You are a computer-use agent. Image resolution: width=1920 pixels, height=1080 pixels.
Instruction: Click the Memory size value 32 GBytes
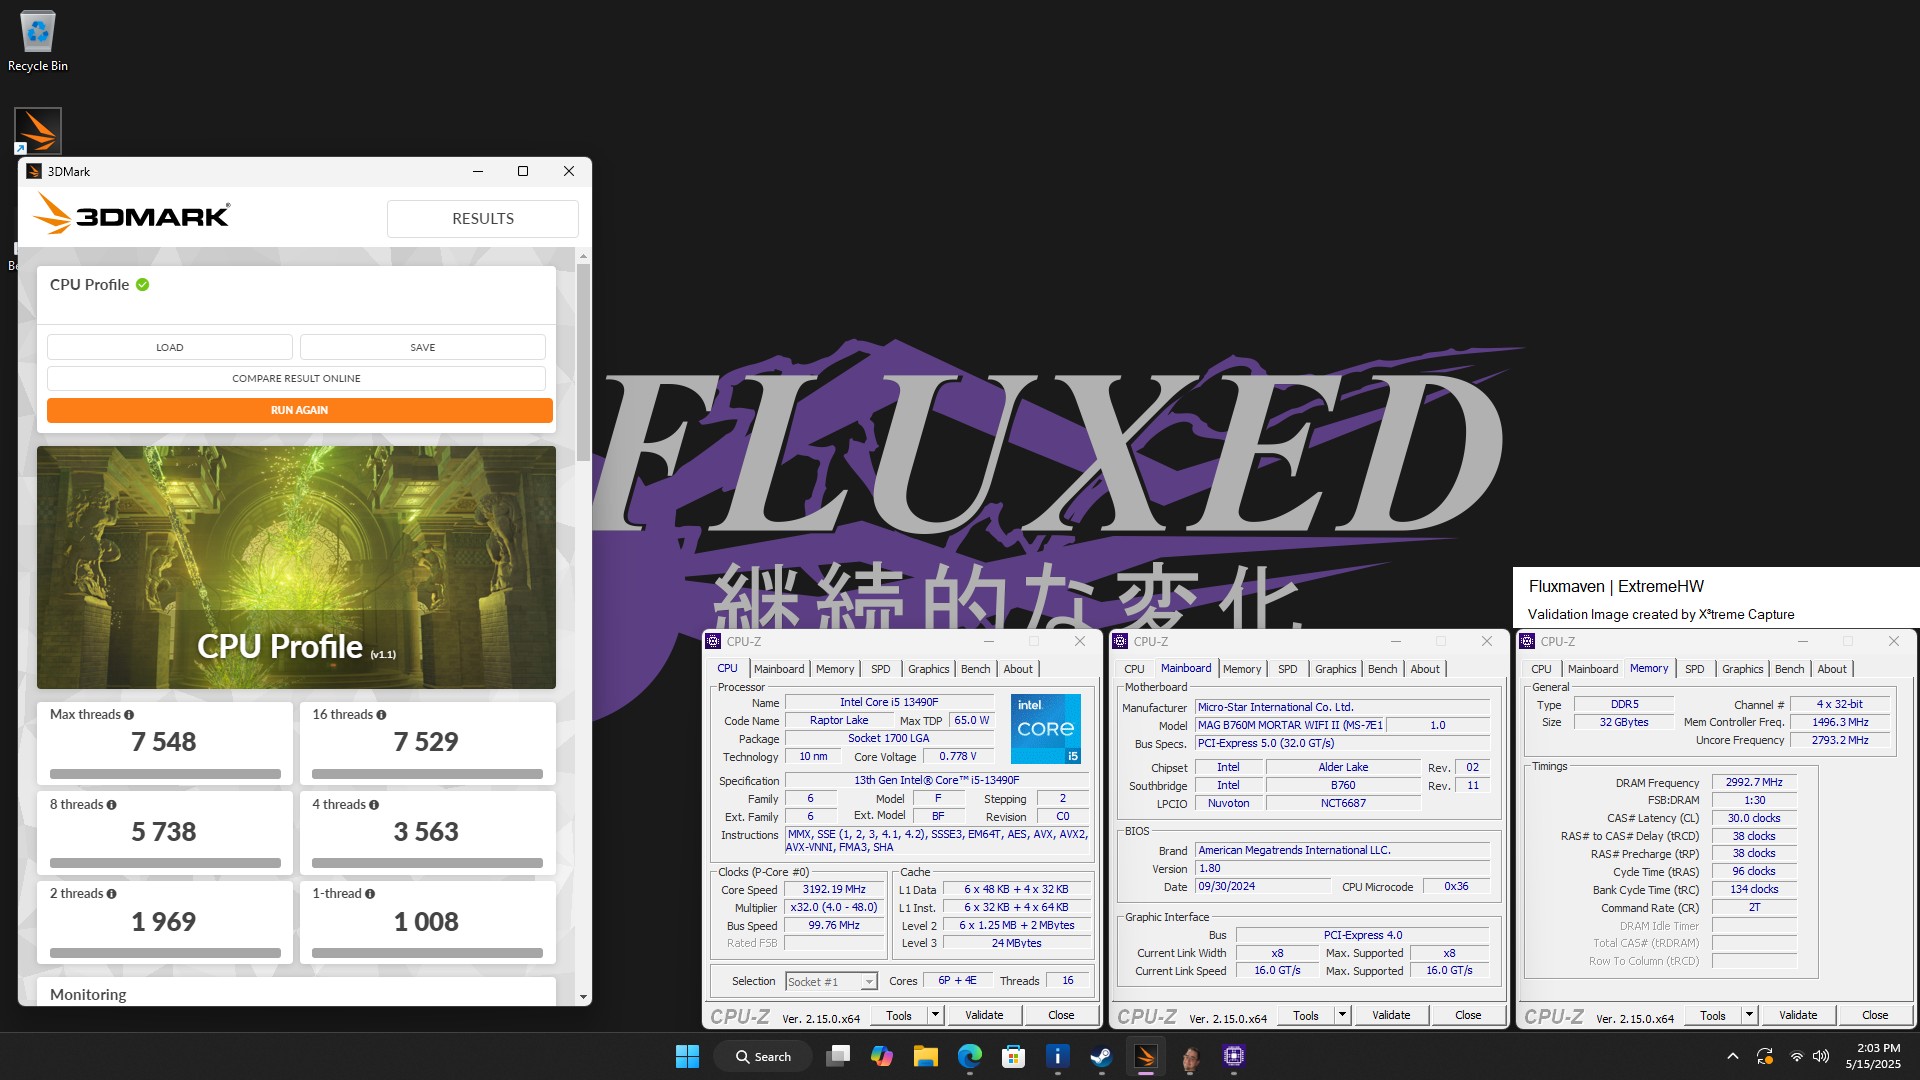point(1624,722)
